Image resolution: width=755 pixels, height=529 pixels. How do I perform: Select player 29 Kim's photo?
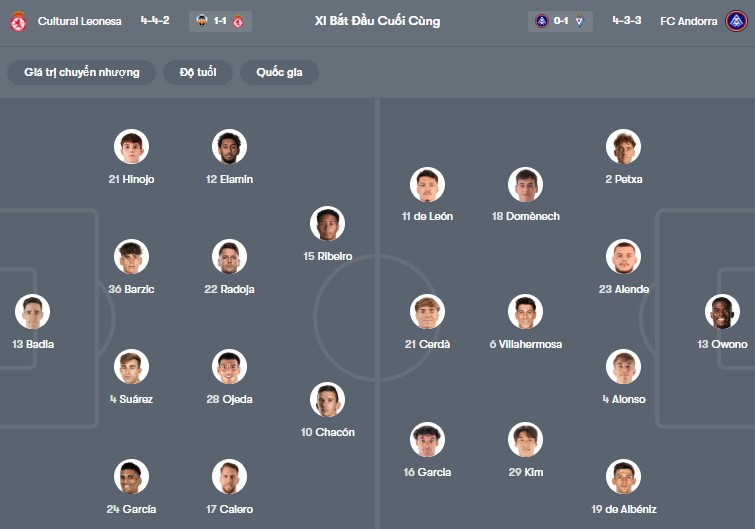pos(525,440)
